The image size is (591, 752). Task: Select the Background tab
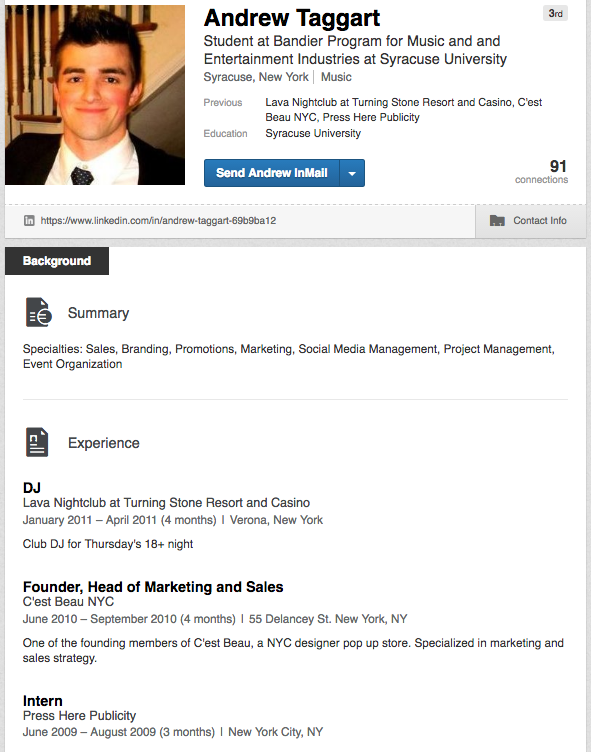pos(57,261)
